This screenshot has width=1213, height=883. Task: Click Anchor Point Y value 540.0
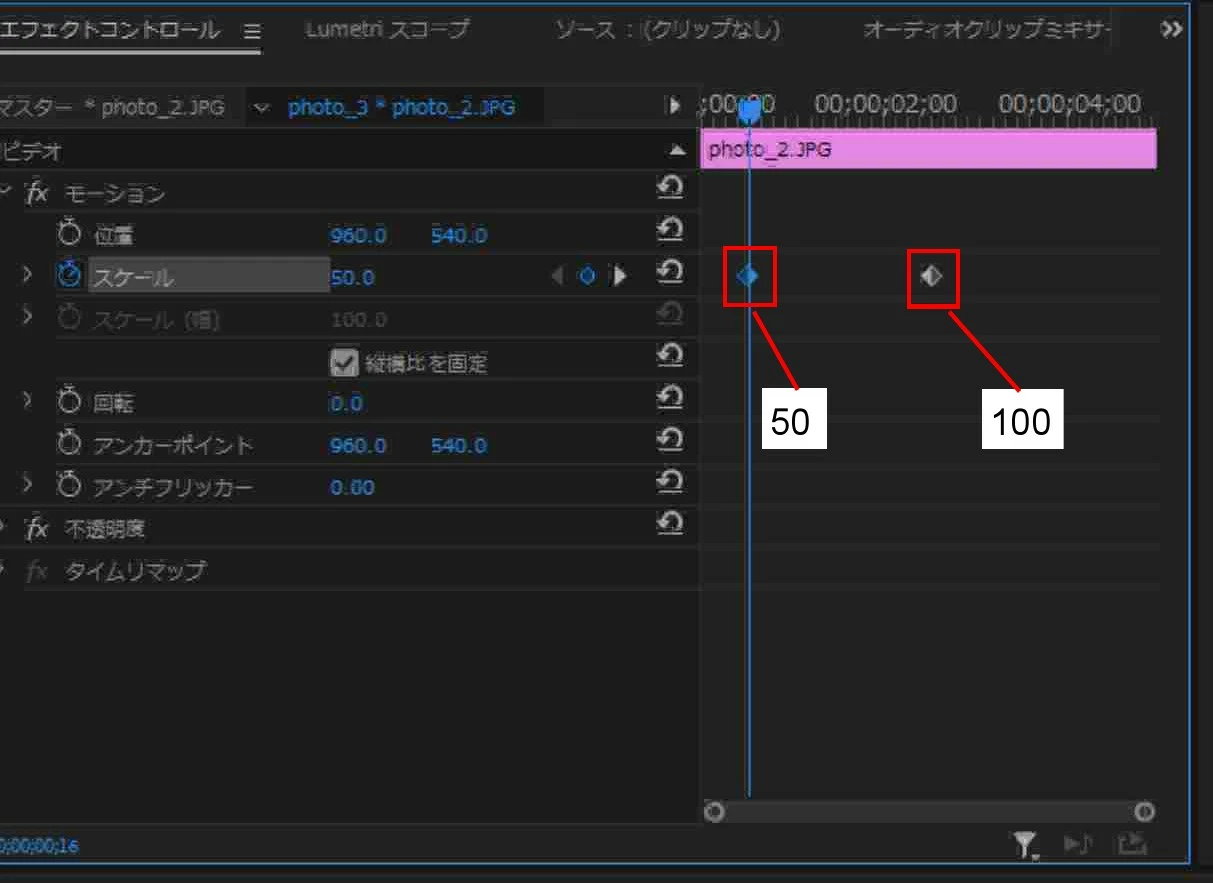(459, 446)
